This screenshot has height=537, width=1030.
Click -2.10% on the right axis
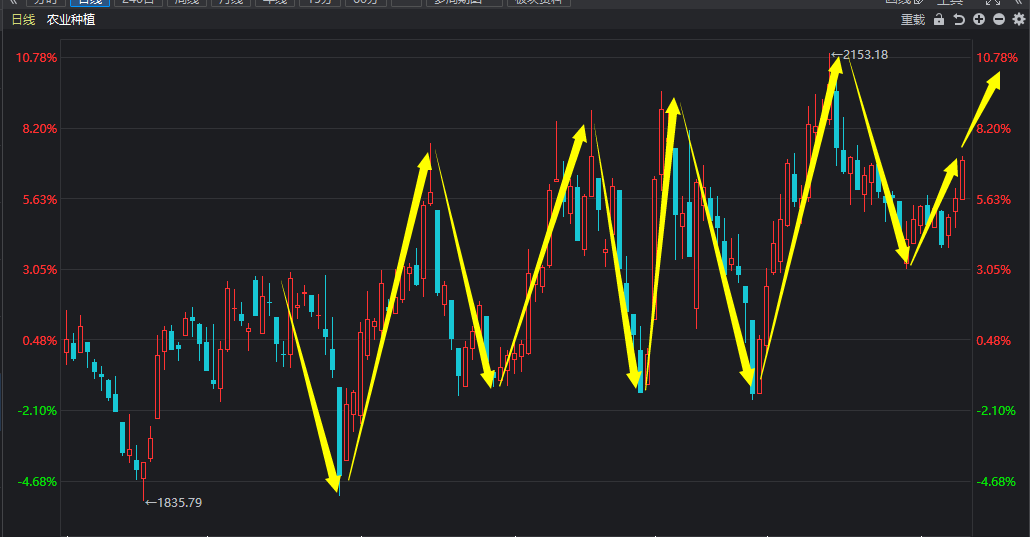pyautogui.click(x=996, y=411)
